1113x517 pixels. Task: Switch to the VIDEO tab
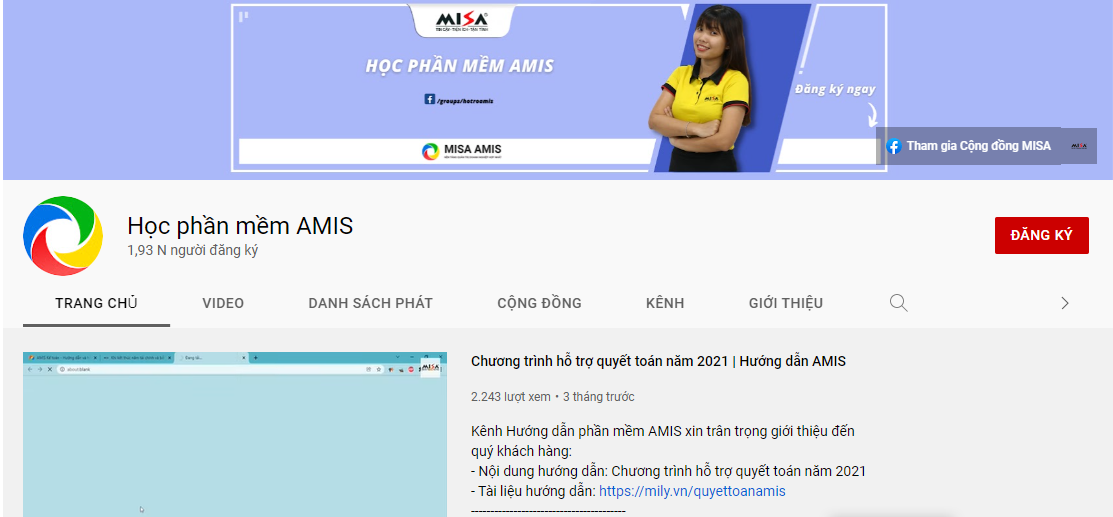[x=223, y=303]
